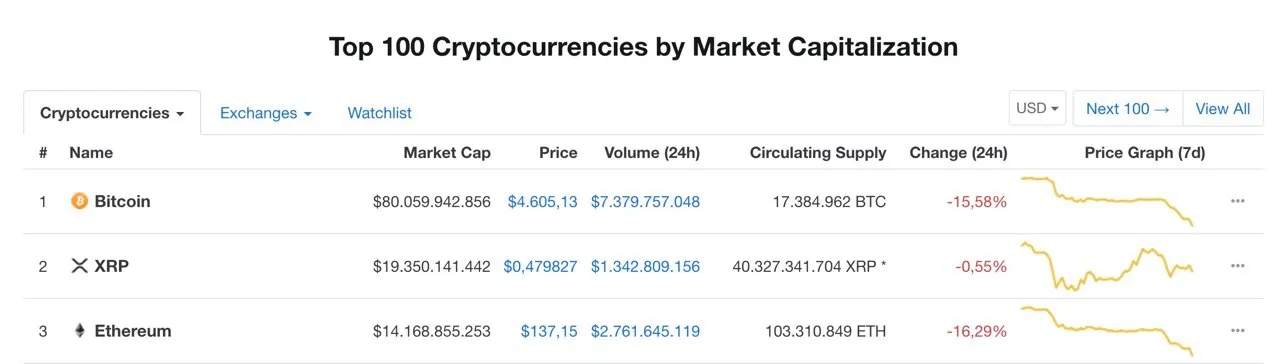Click the Bitcoin coin icon
The width and height of the screenshot is (1280, 364).
pos(80,201)
